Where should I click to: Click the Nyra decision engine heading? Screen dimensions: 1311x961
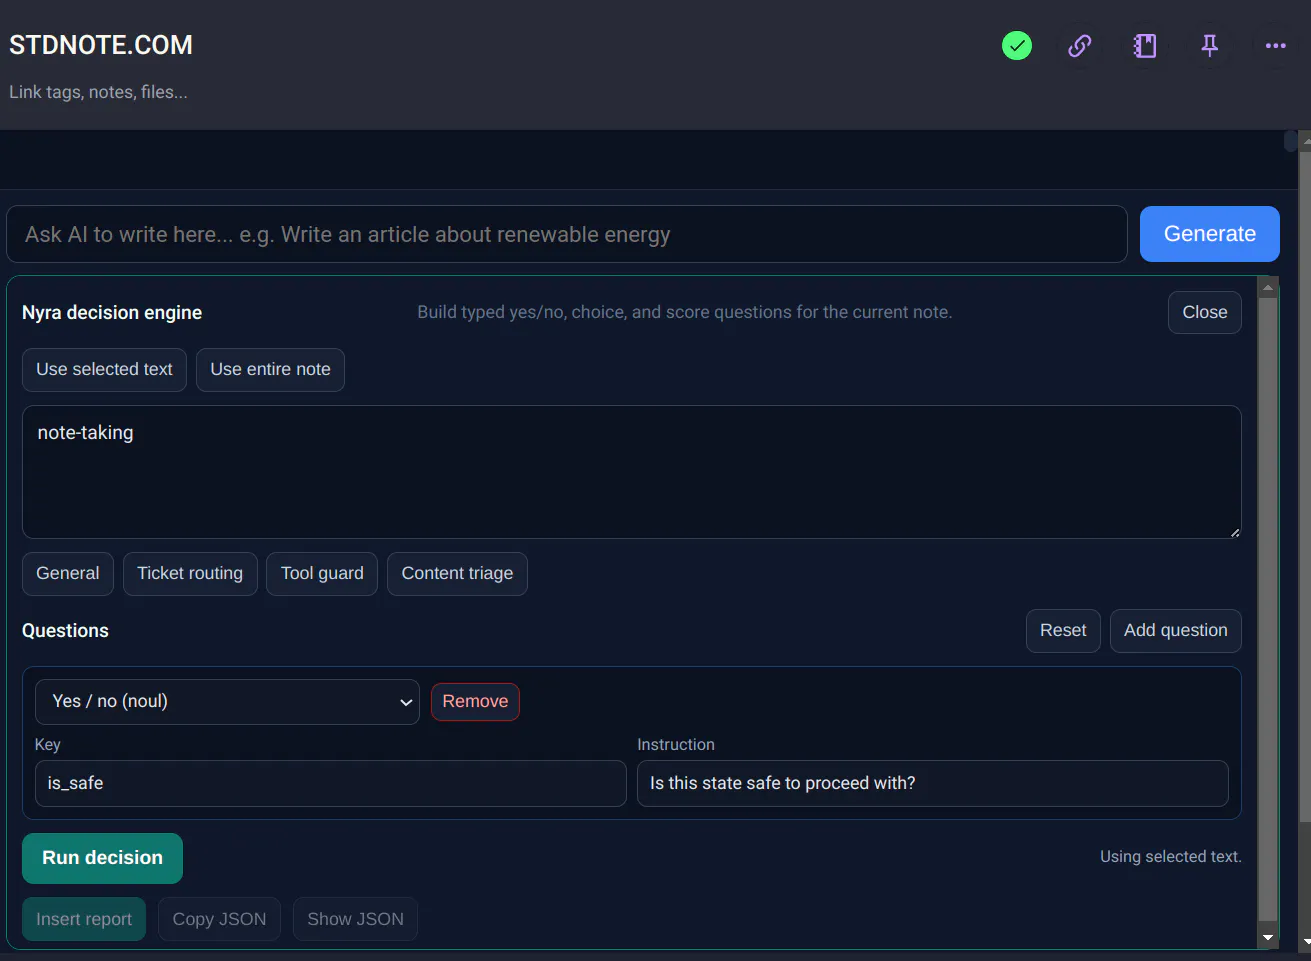point(112,313)
